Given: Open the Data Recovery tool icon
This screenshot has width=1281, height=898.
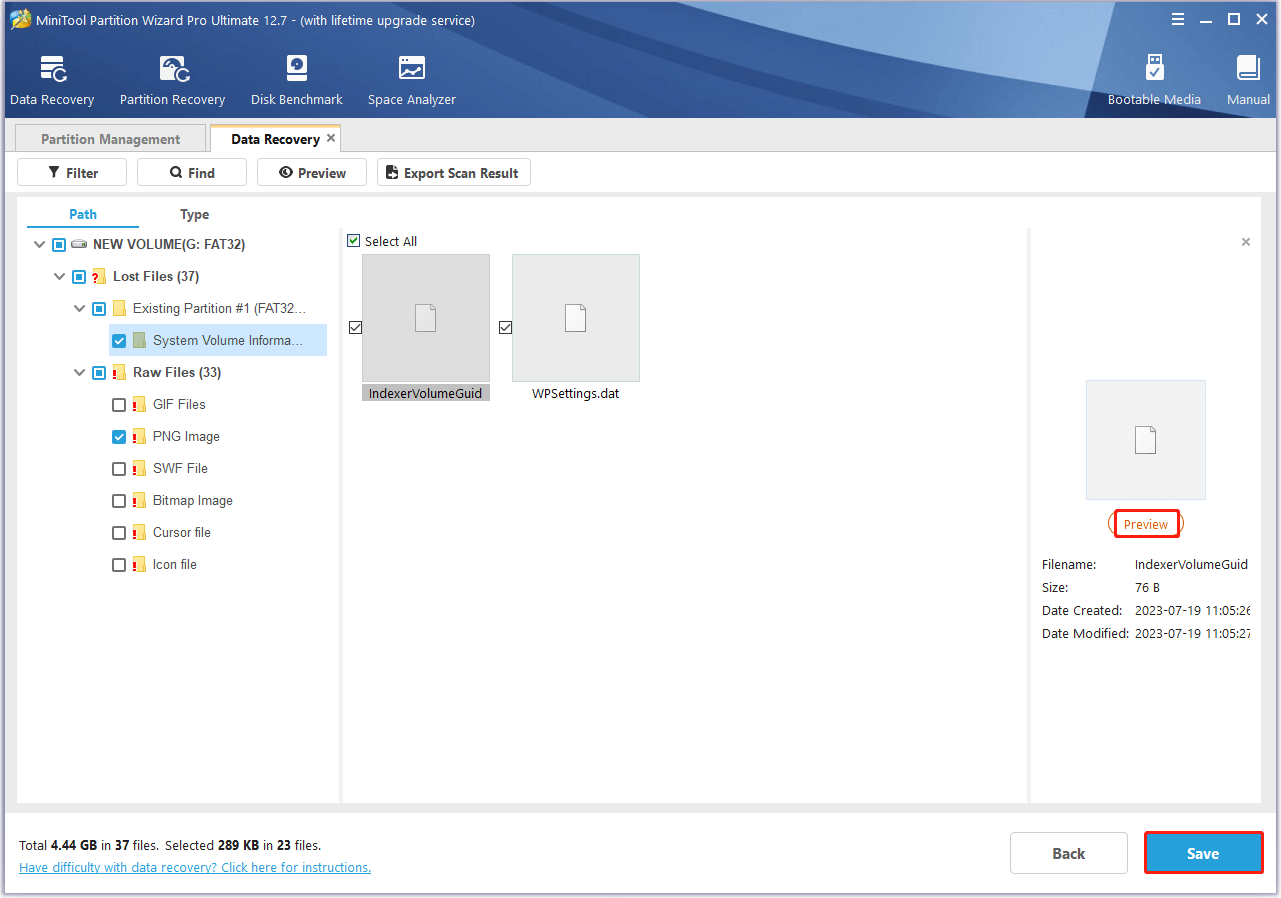Looking at the screenshot, I should (x=52, y=68).
